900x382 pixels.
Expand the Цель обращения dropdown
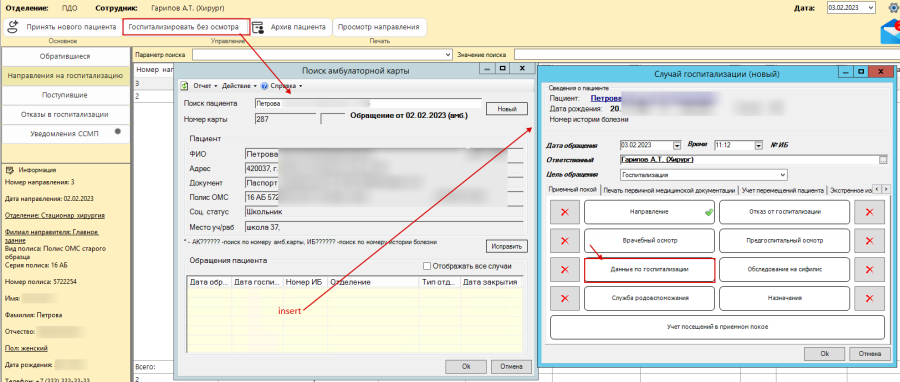click(x=782, y=175)
